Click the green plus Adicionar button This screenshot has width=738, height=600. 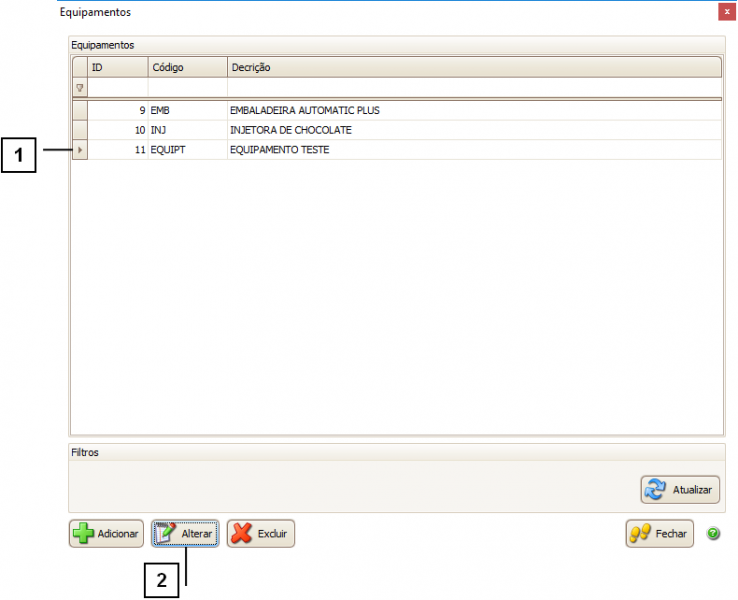click(x=106, y=534)
